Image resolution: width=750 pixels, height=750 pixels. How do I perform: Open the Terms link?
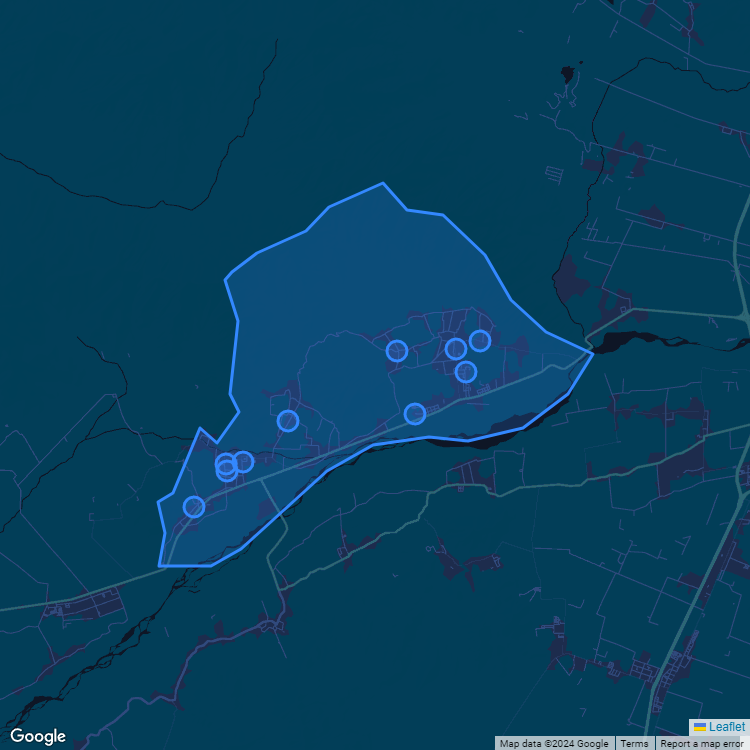634,743
